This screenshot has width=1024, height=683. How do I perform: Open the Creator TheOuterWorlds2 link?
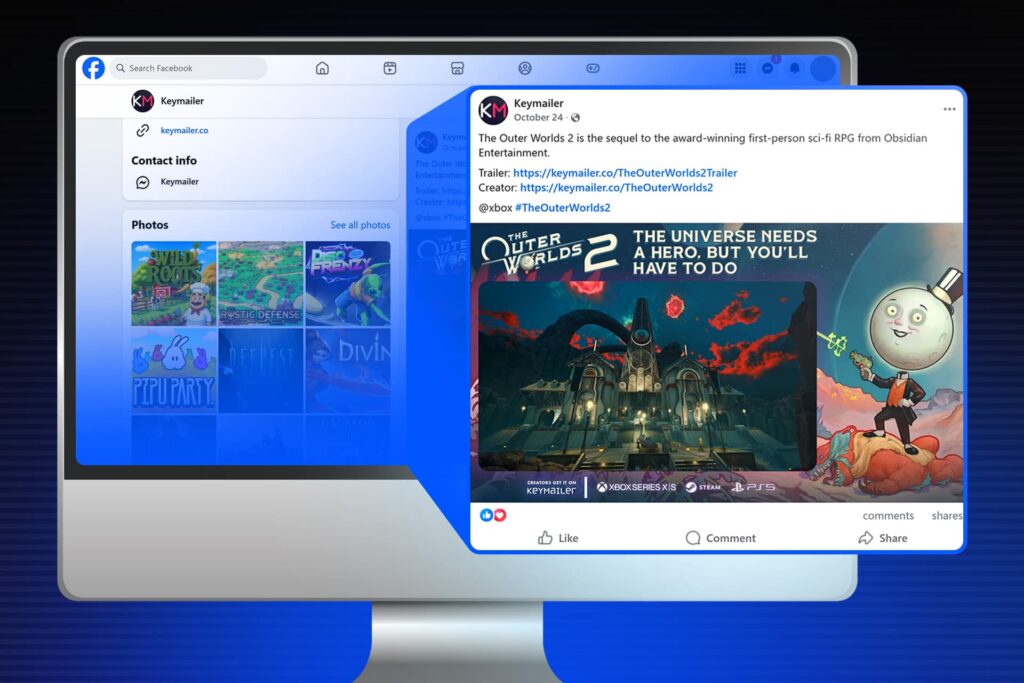616,187
